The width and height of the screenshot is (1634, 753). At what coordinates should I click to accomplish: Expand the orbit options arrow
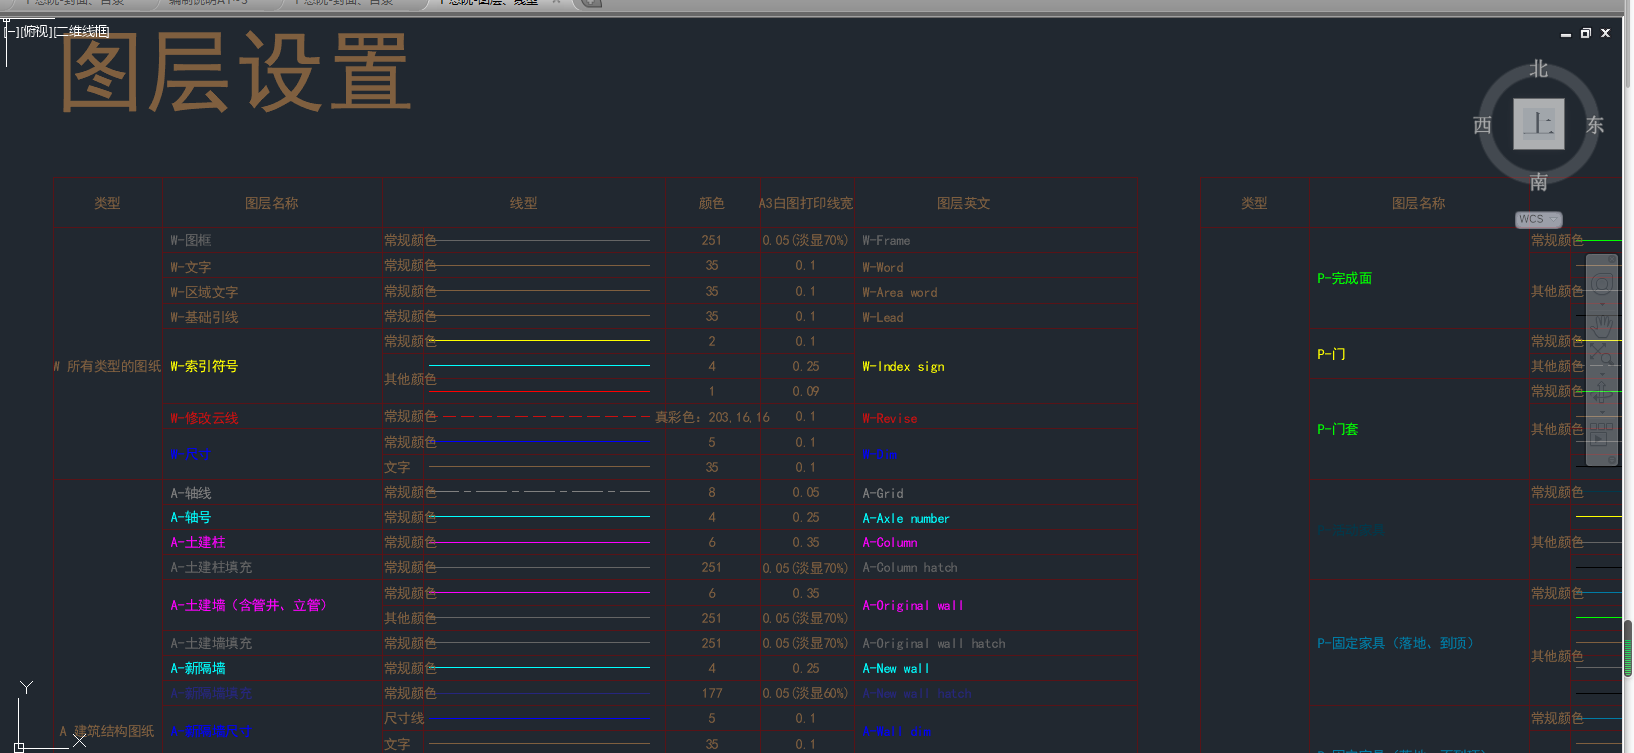1602,412
